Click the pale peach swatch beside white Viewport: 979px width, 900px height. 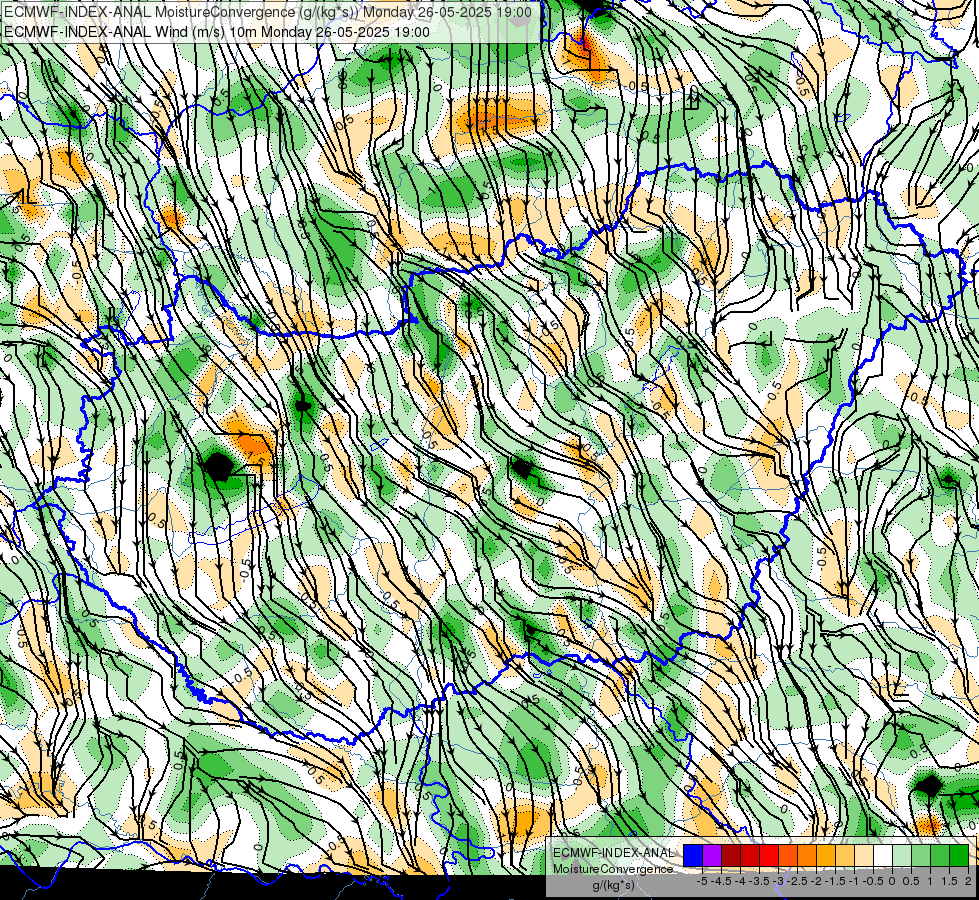pyautogui.click(x=864, y=856)
